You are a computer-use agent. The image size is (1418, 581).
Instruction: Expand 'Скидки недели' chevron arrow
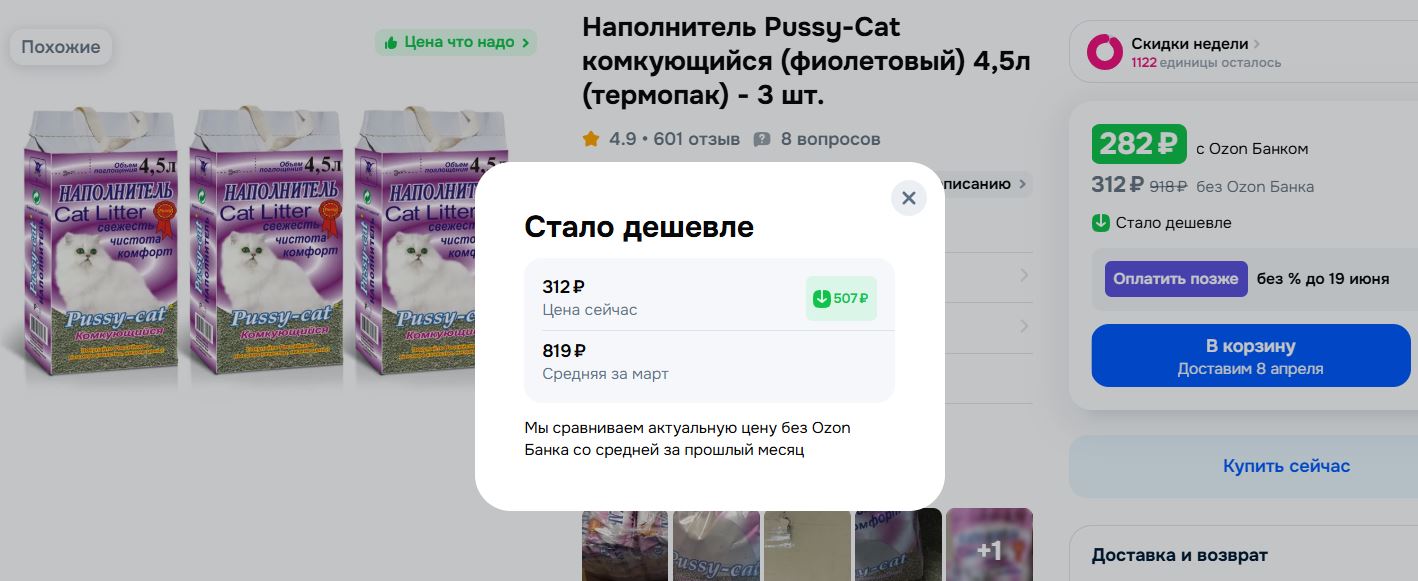click(1257, 44)
